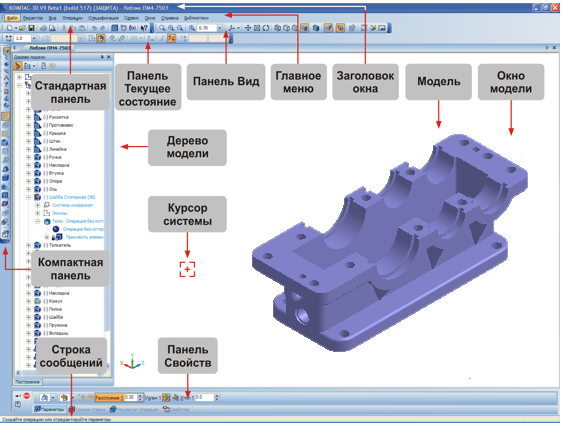Open file using the folder icon
This screenshot has height=426, width=563.
pyautogui.click(x=22, y=28)
